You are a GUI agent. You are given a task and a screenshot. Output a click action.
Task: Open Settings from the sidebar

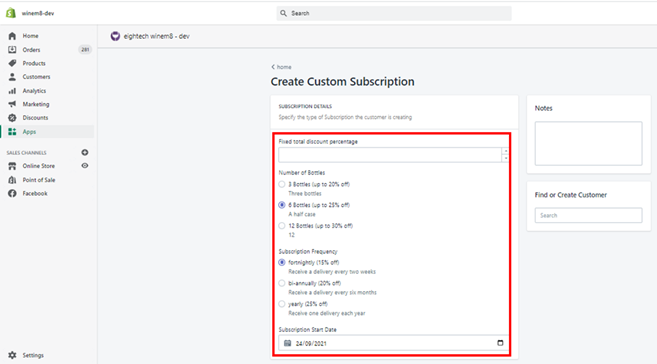coord(33,355)
